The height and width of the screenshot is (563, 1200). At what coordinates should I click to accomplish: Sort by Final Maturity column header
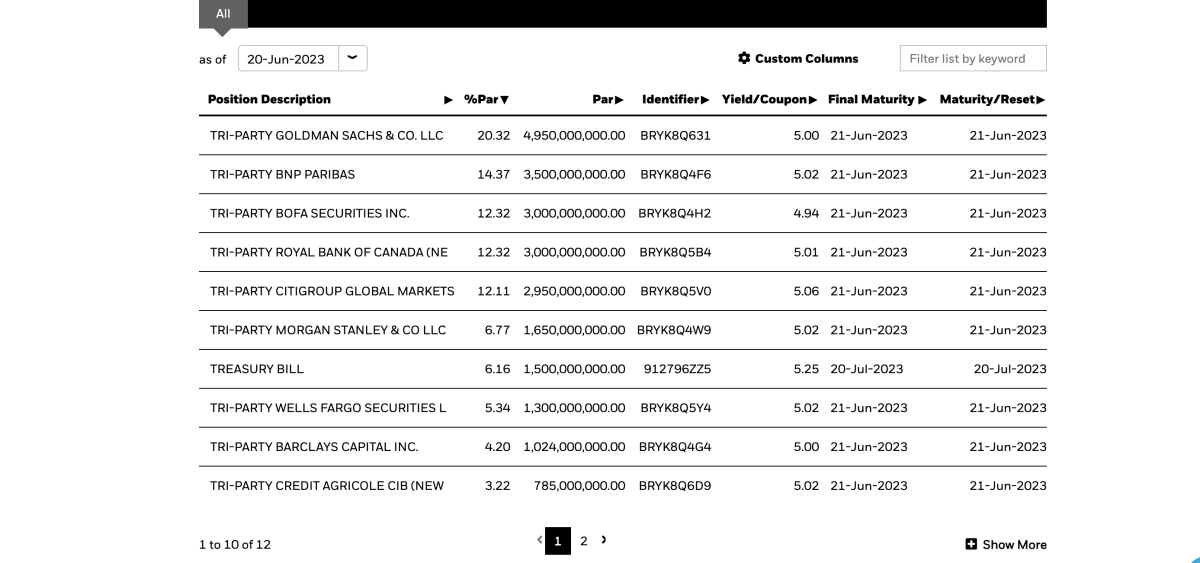click(877, 99)
